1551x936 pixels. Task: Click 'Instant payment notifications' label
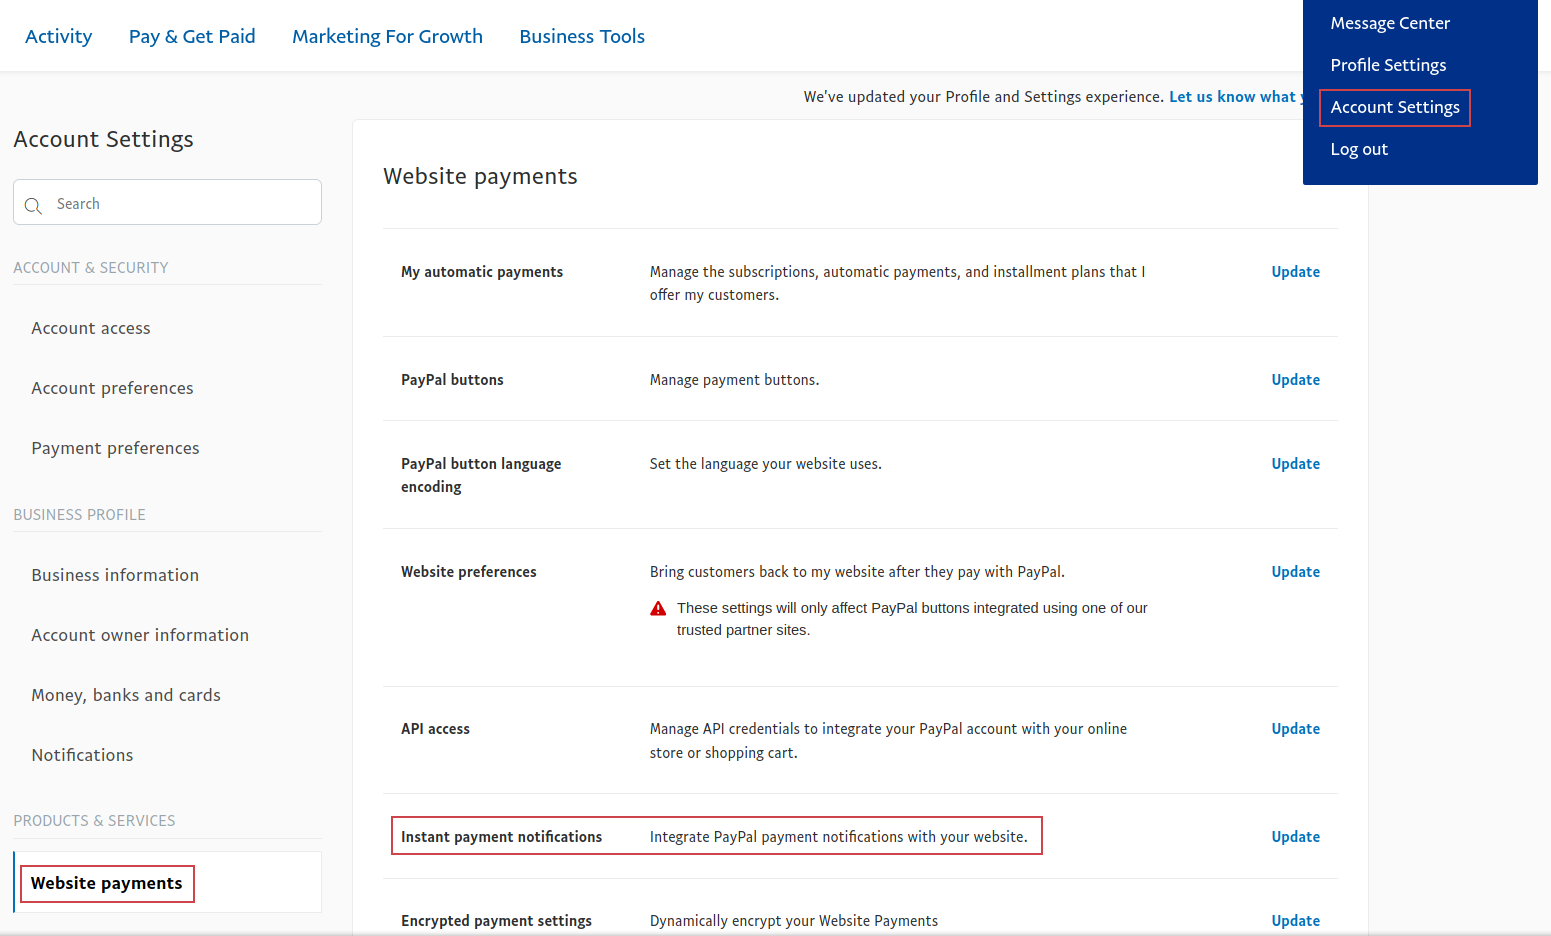point(501,837)
